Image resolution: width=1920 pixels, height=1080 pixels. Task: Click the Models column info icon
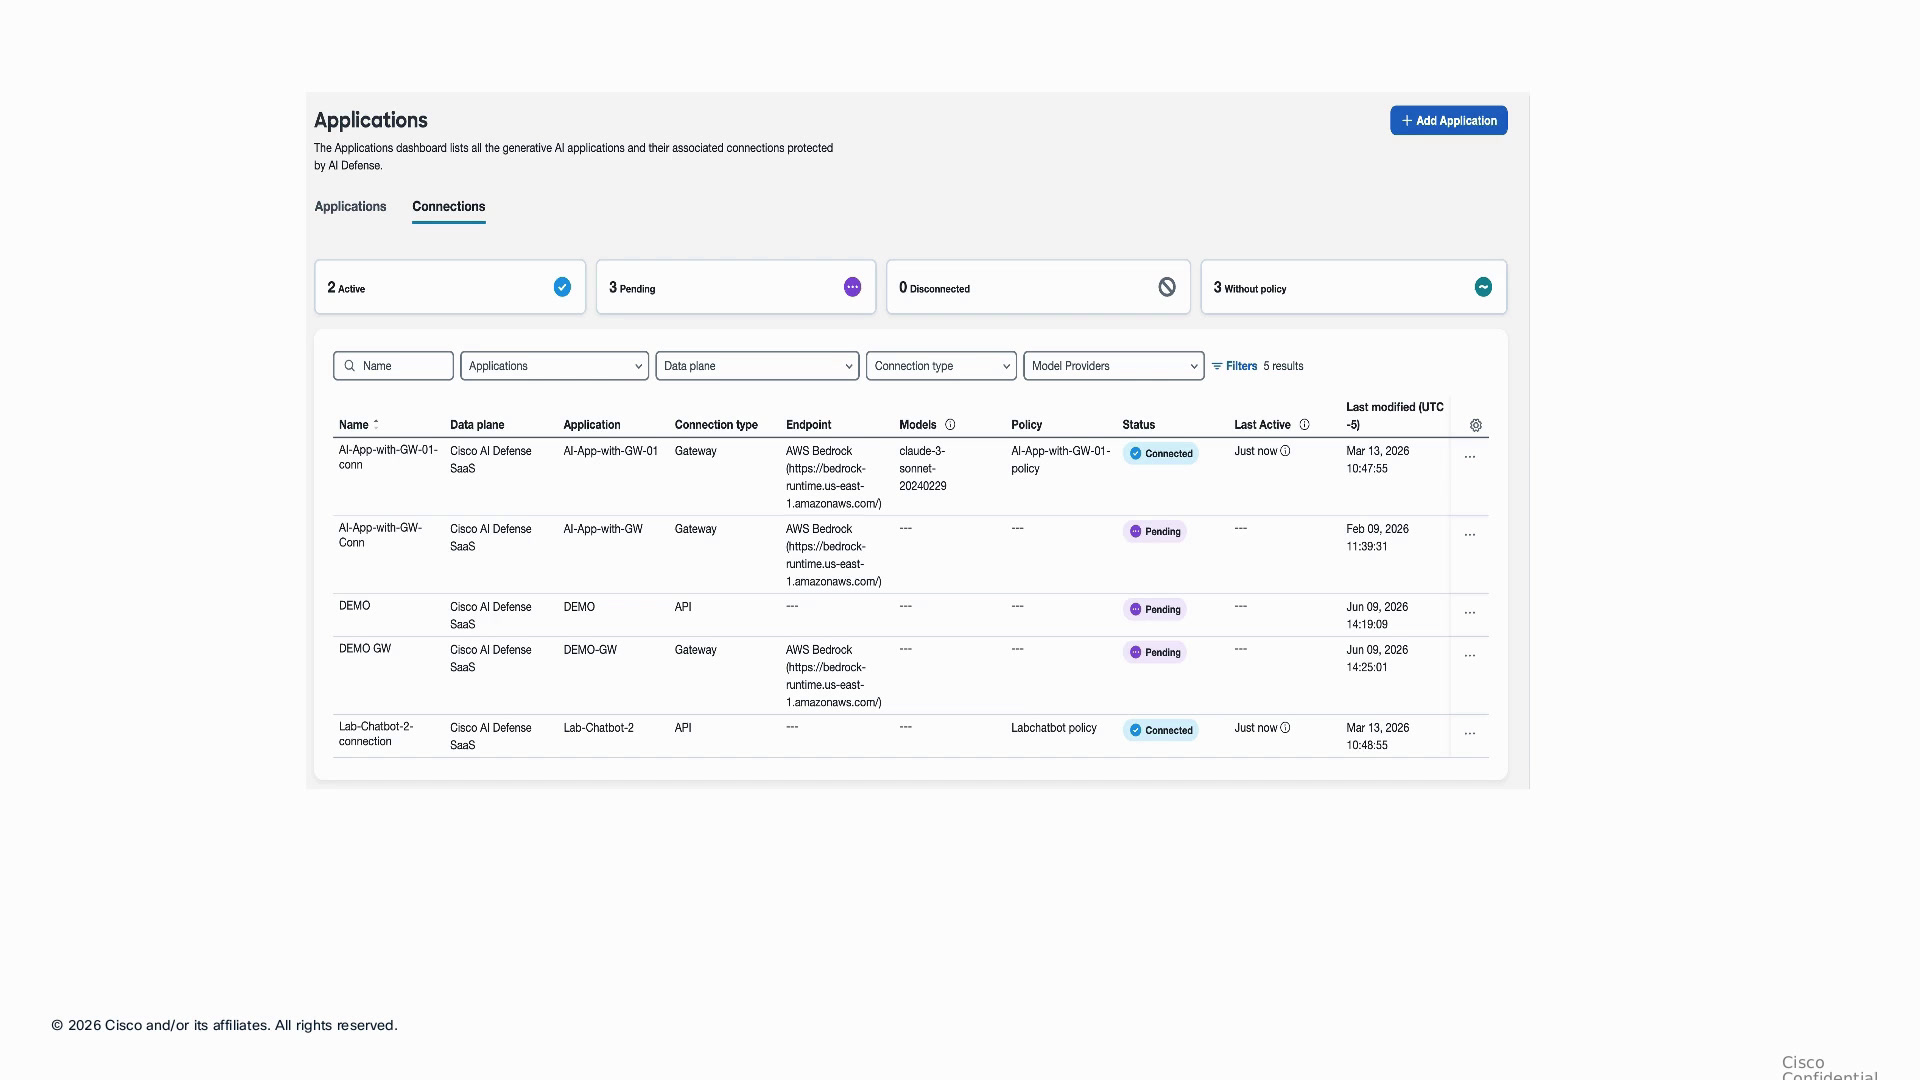coord(950,425)
